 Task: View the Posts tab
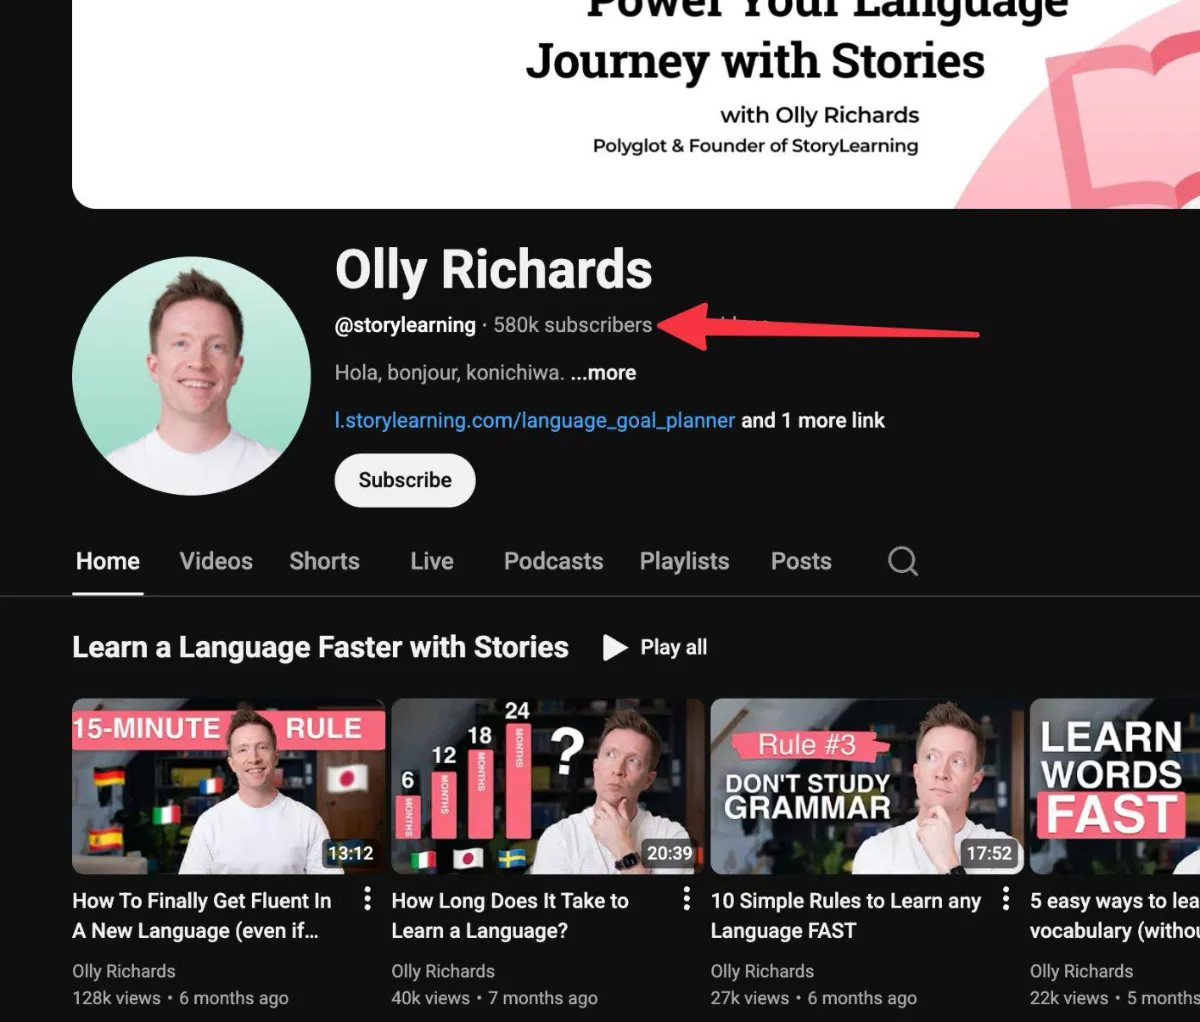pyautogui.click(x=801, y=561)
